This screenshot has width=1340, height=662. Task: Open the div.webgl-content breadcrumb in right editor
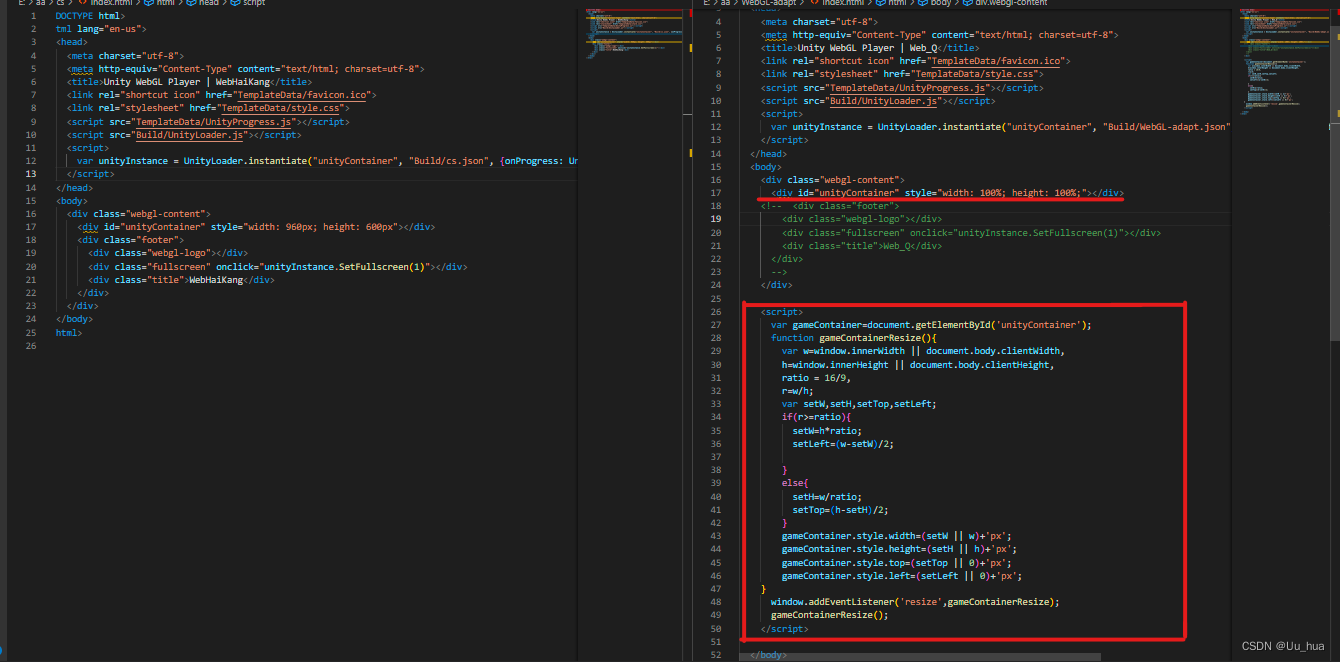click(1011, 3)
